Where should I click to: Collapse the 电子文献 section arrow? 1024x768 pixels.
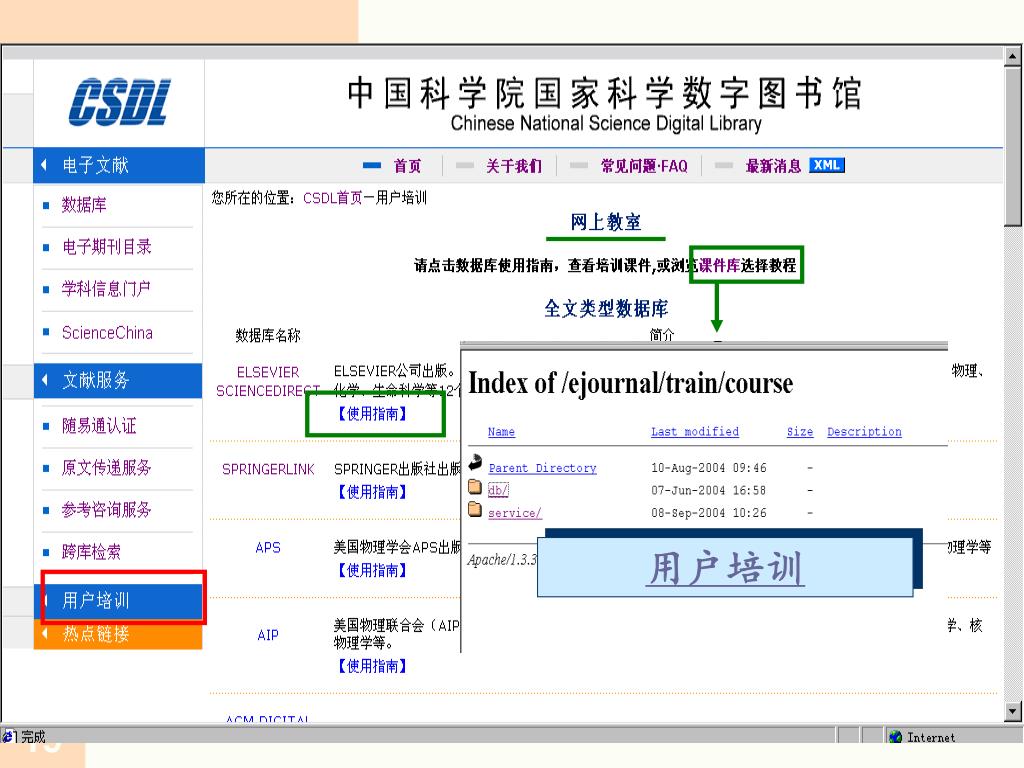(44, 165)
